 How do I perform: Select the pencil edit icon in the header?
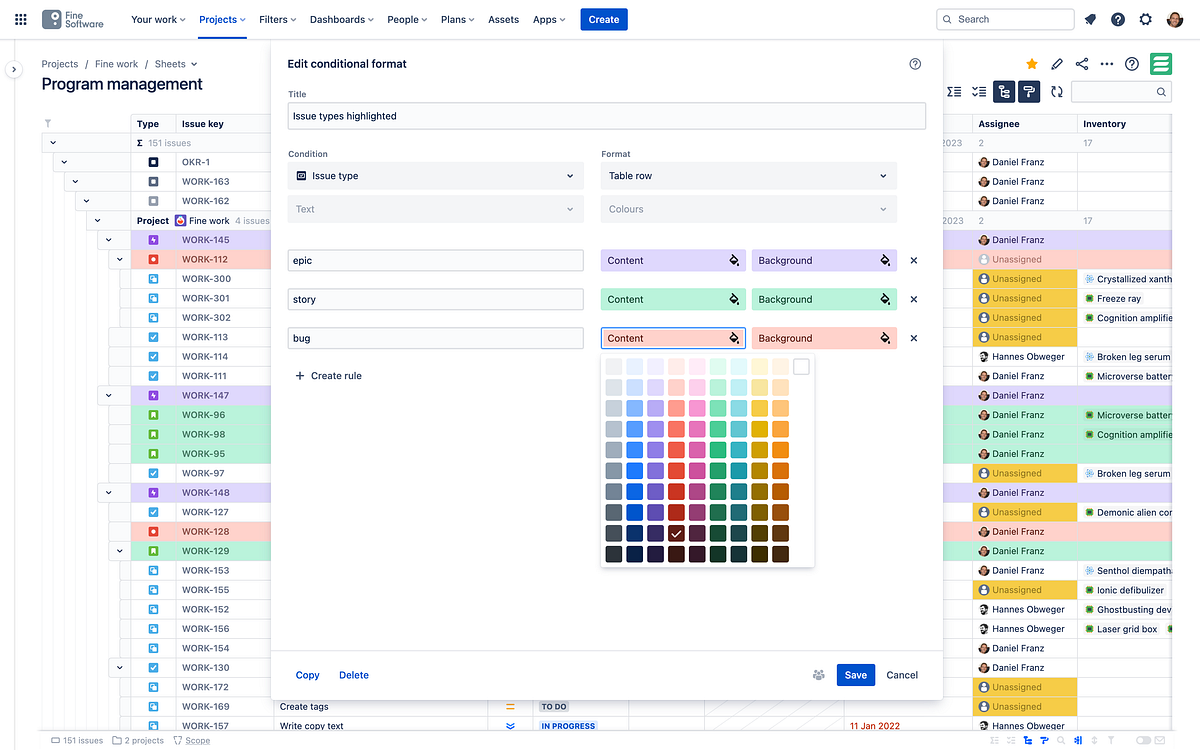[1057, 63]
